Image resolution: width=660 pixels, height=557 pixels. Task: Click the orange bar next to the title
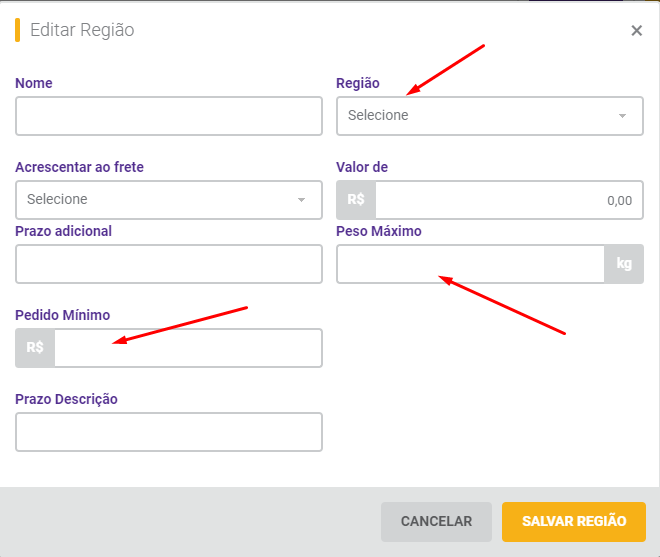[x=18, y=30]
